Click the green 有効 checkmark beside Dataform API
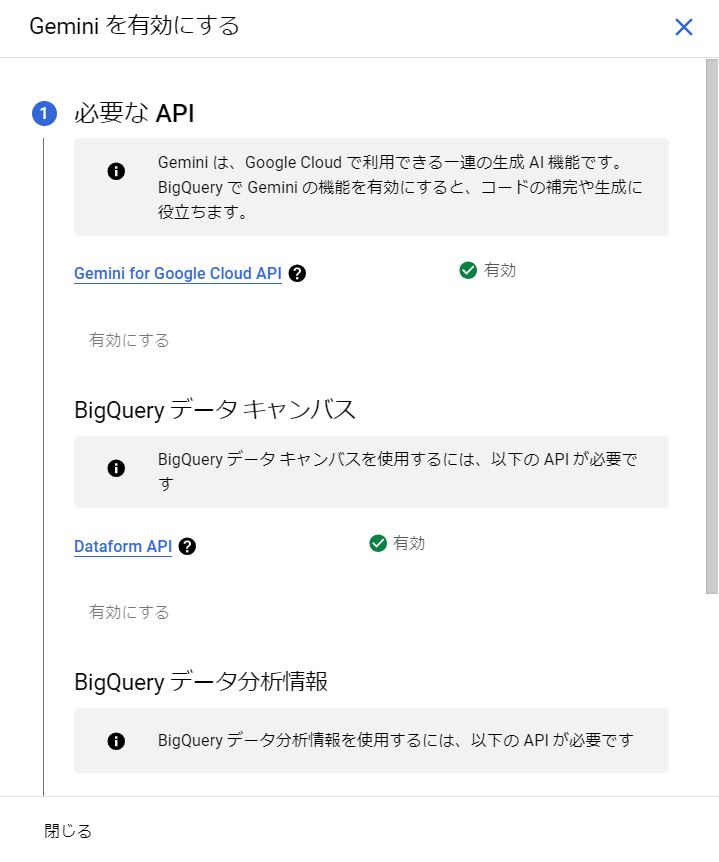This screenshot has width=719, height=862. [378, 543]
